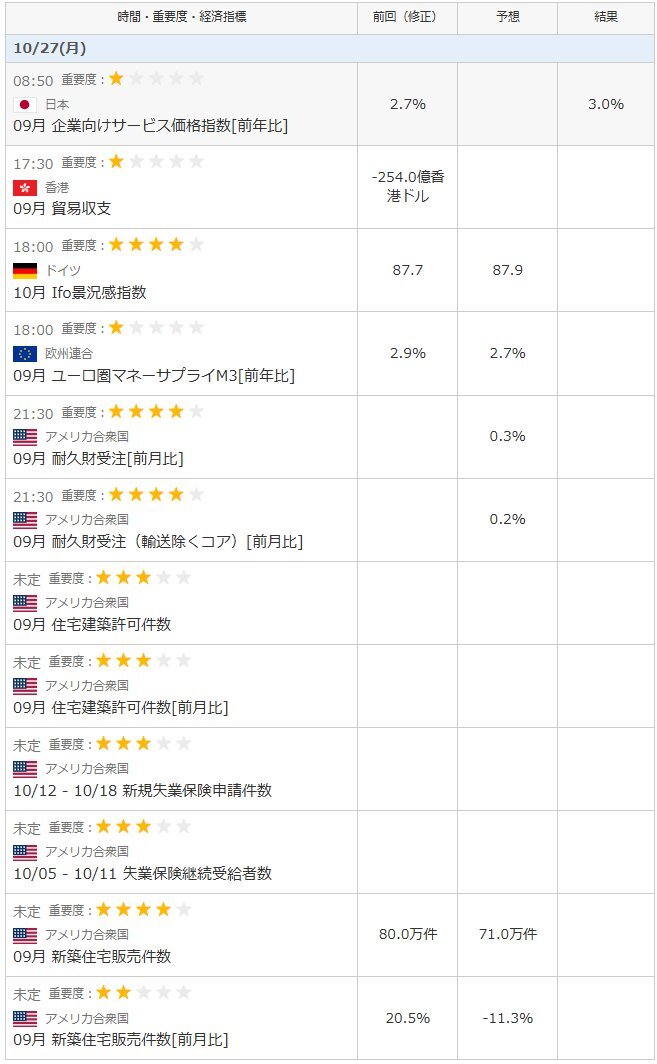Click importance stars for 貿易収支 row
This screenshot has width=657, height=1064.
coord(155,161)
